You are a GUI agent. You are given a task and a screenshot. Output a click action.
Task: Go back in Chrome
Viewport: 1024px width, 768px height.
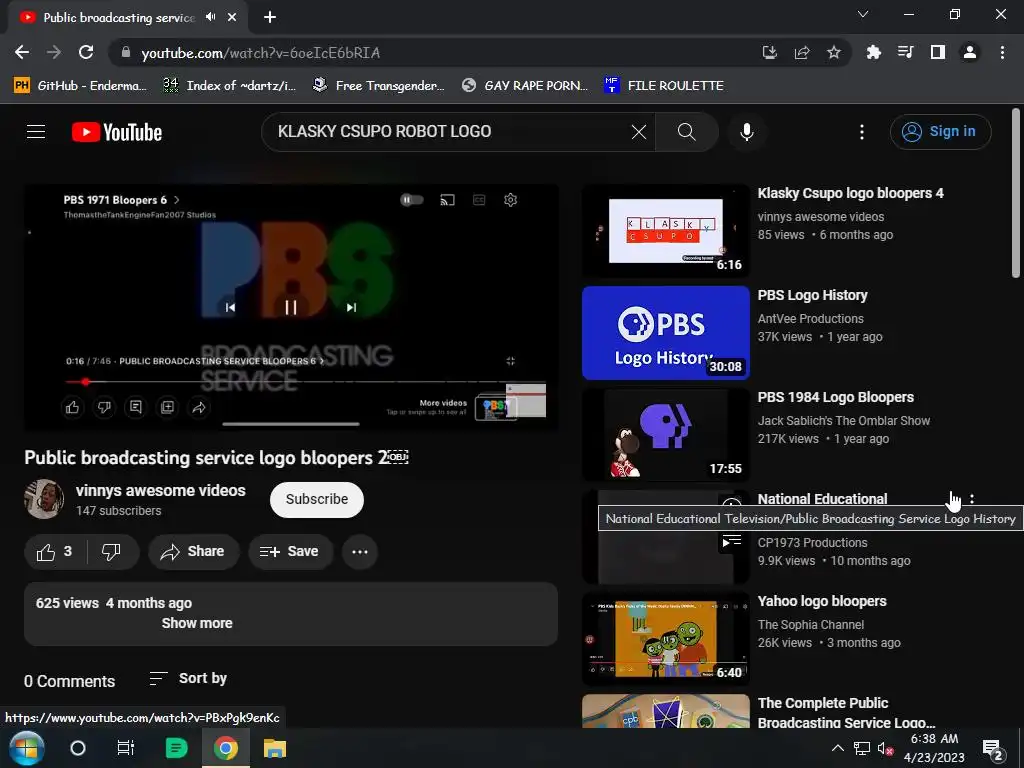pyautogui.click(x=22, y=52)
